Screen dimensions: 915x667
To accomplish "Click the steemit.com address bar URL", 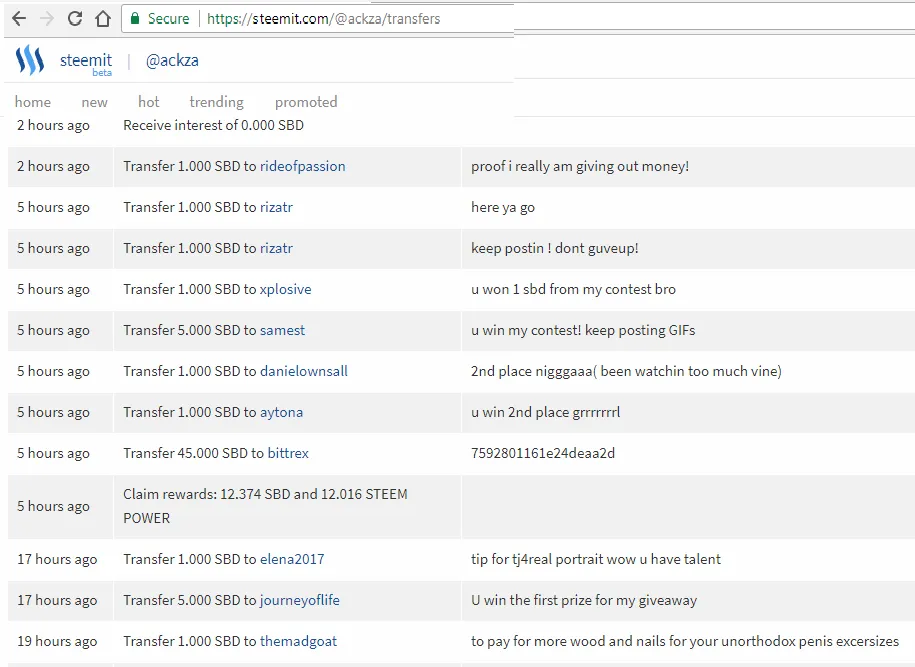I will (x=324, y=19).
